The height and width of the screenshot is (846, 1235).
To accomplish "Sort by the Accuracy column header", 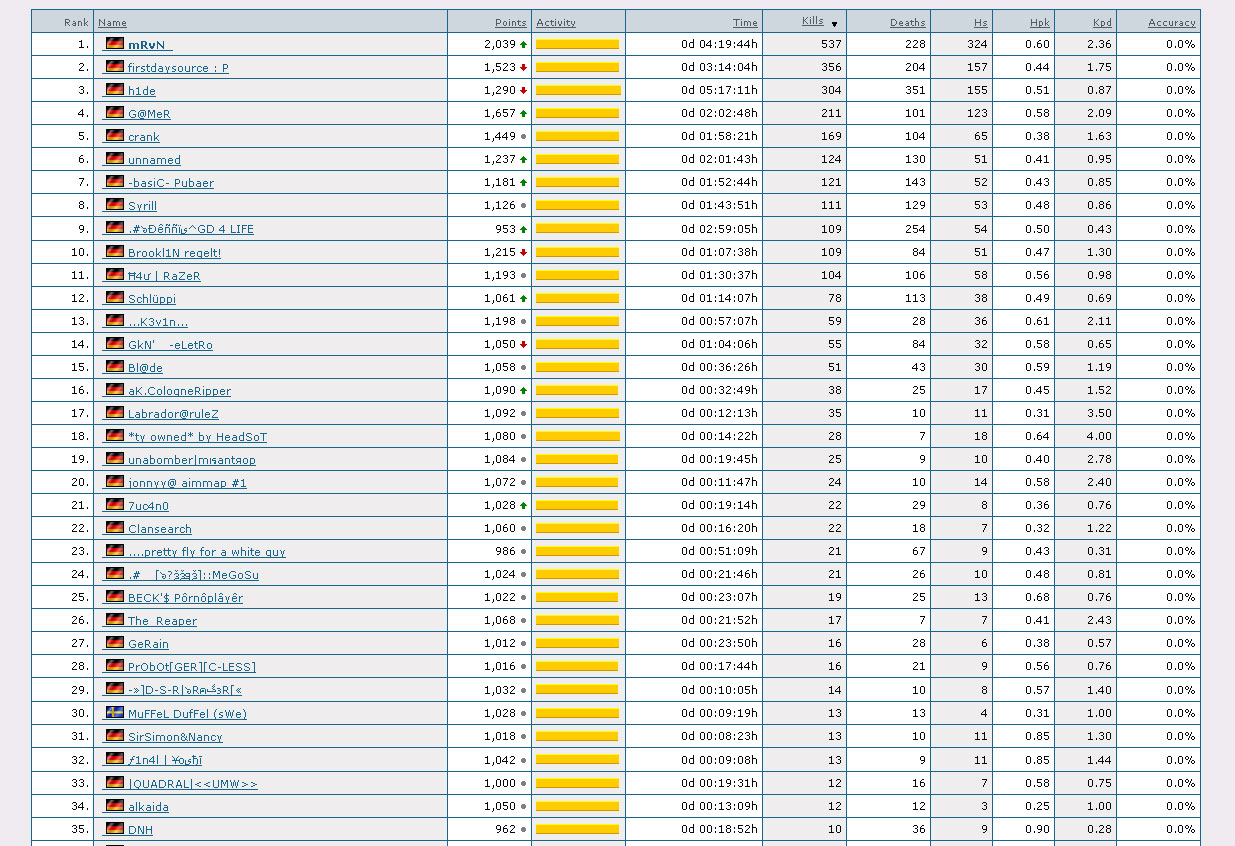I will [x=1171, y=22].
